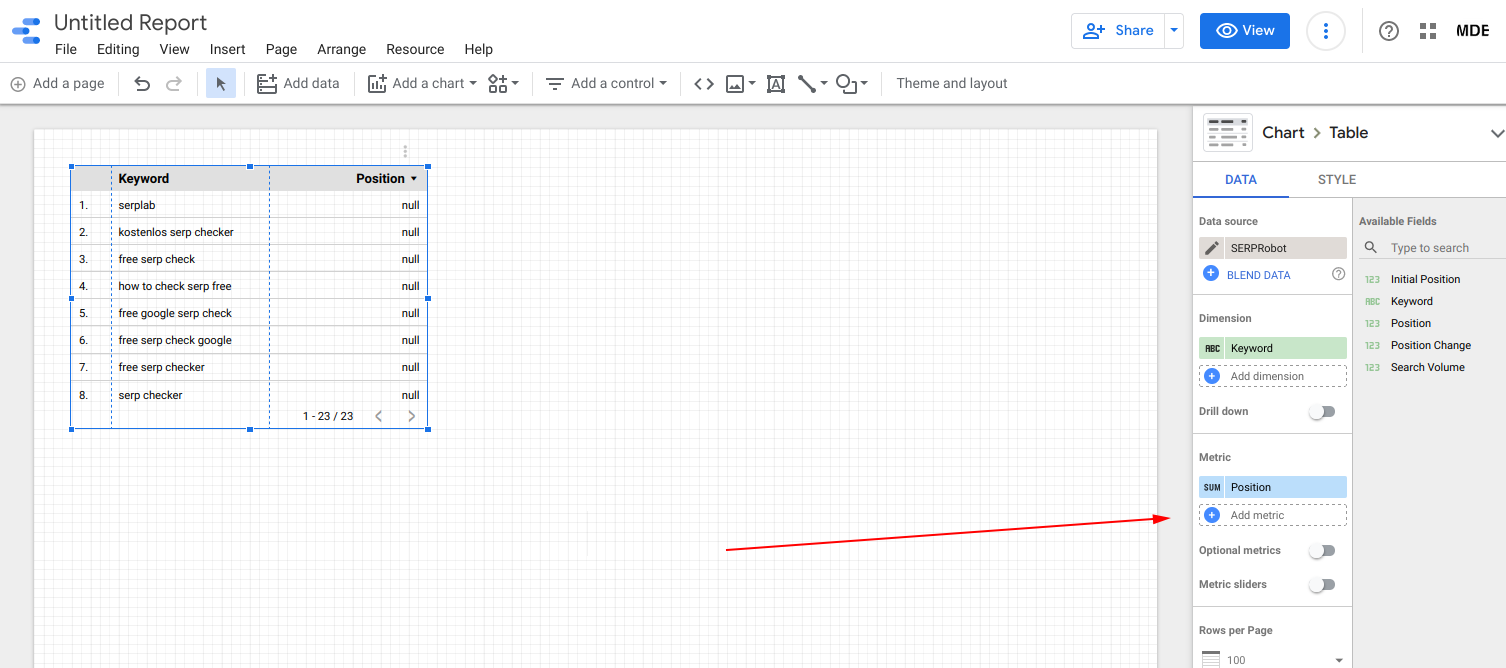Select the selection mode pointer tool
Image resolution: width=1506 pixels, height=668 pixels.
[221, 84]
